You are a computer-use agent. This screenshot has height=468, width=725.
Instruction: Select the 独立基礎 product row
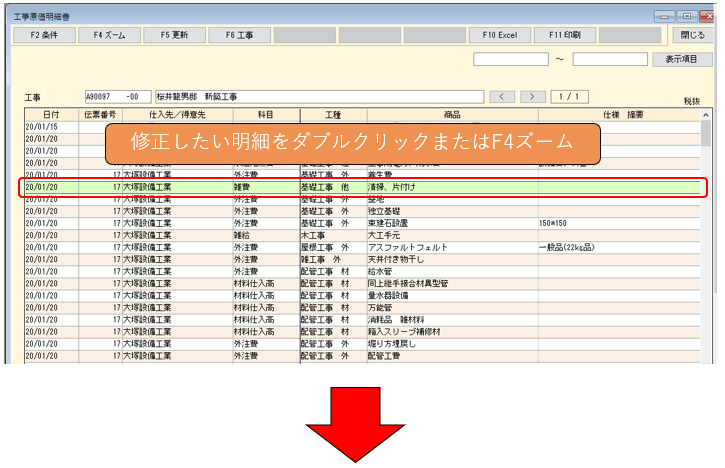(x=363, y=211)
